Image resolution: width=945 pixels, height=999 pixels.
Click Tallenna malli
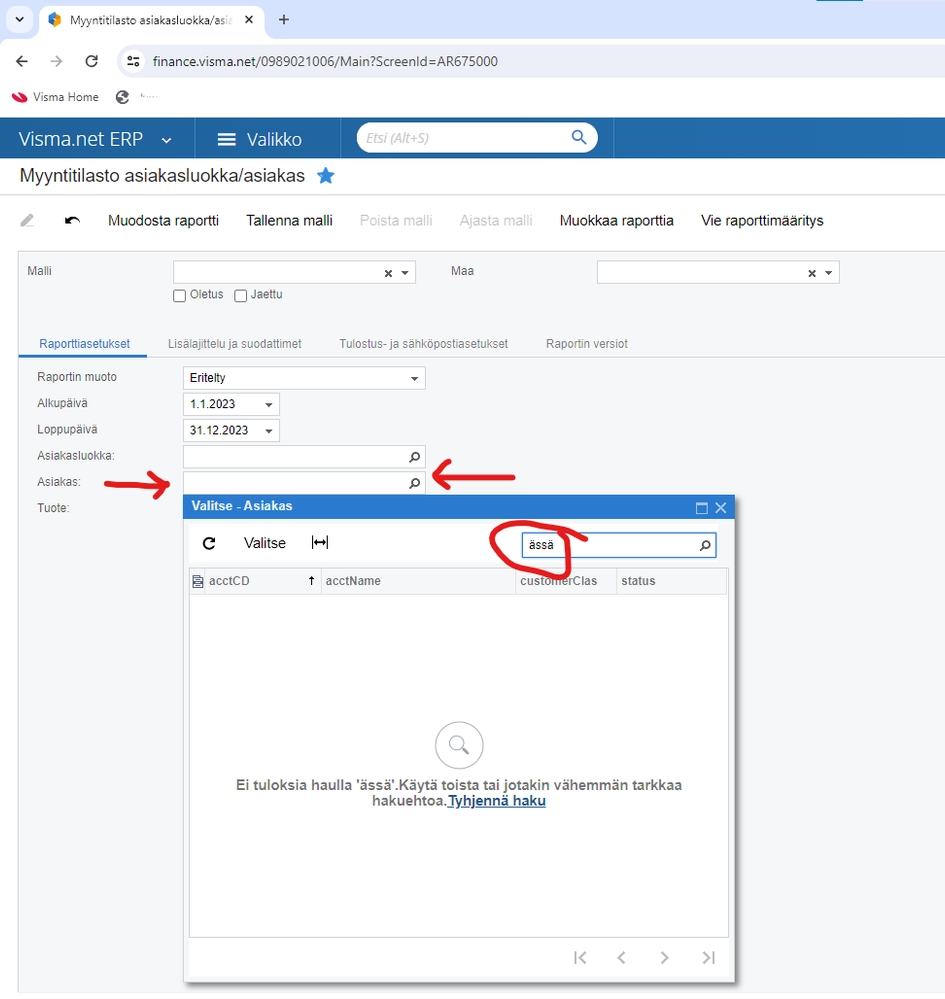pos(289,220)
